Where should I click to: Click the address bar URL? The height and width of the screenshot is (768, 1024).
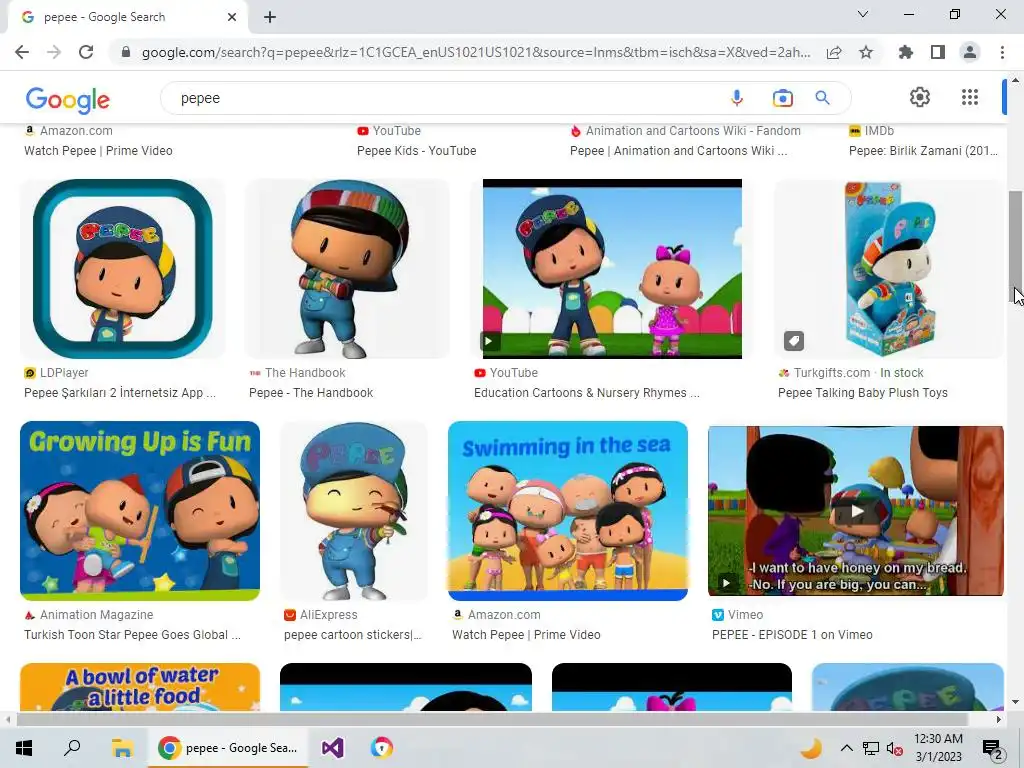coord(476,52)
